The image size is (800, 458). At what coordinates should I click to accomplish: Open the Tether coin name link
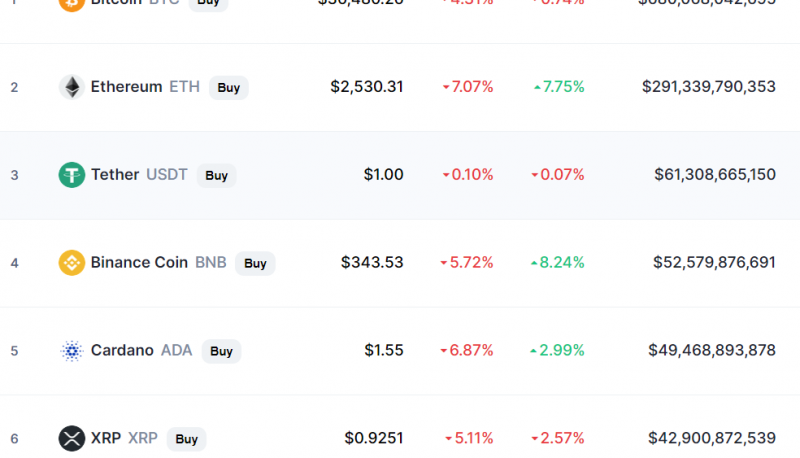click(x=115, y=174)
